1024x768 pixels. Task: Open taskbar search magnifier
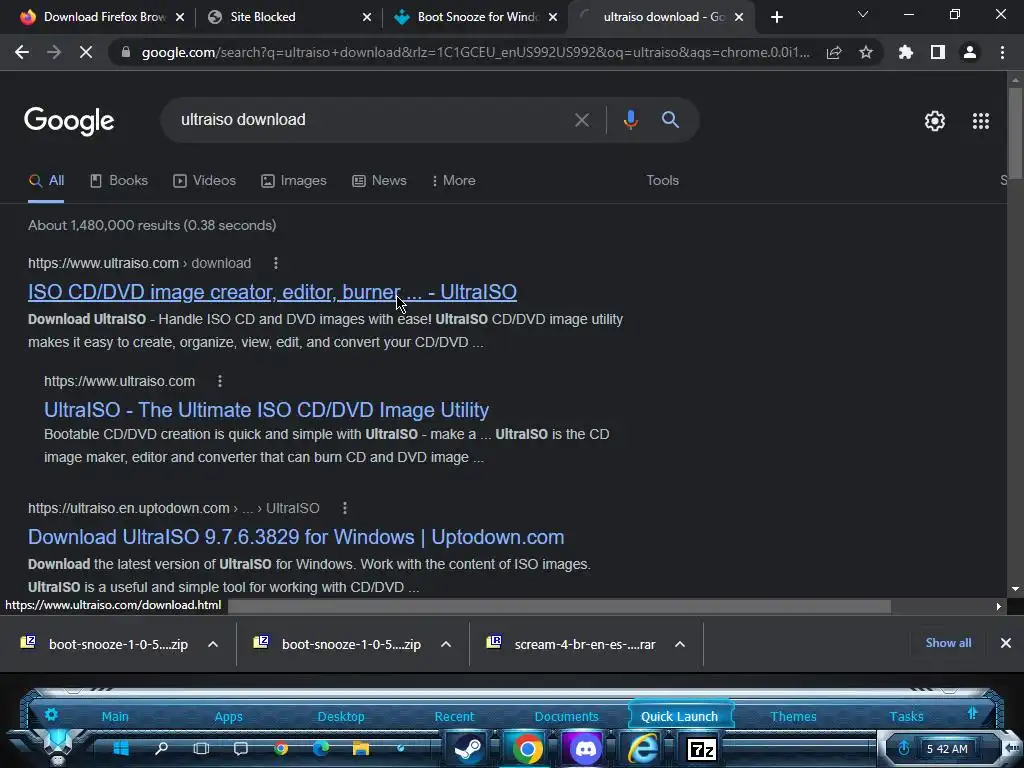(x=161, y=748)
